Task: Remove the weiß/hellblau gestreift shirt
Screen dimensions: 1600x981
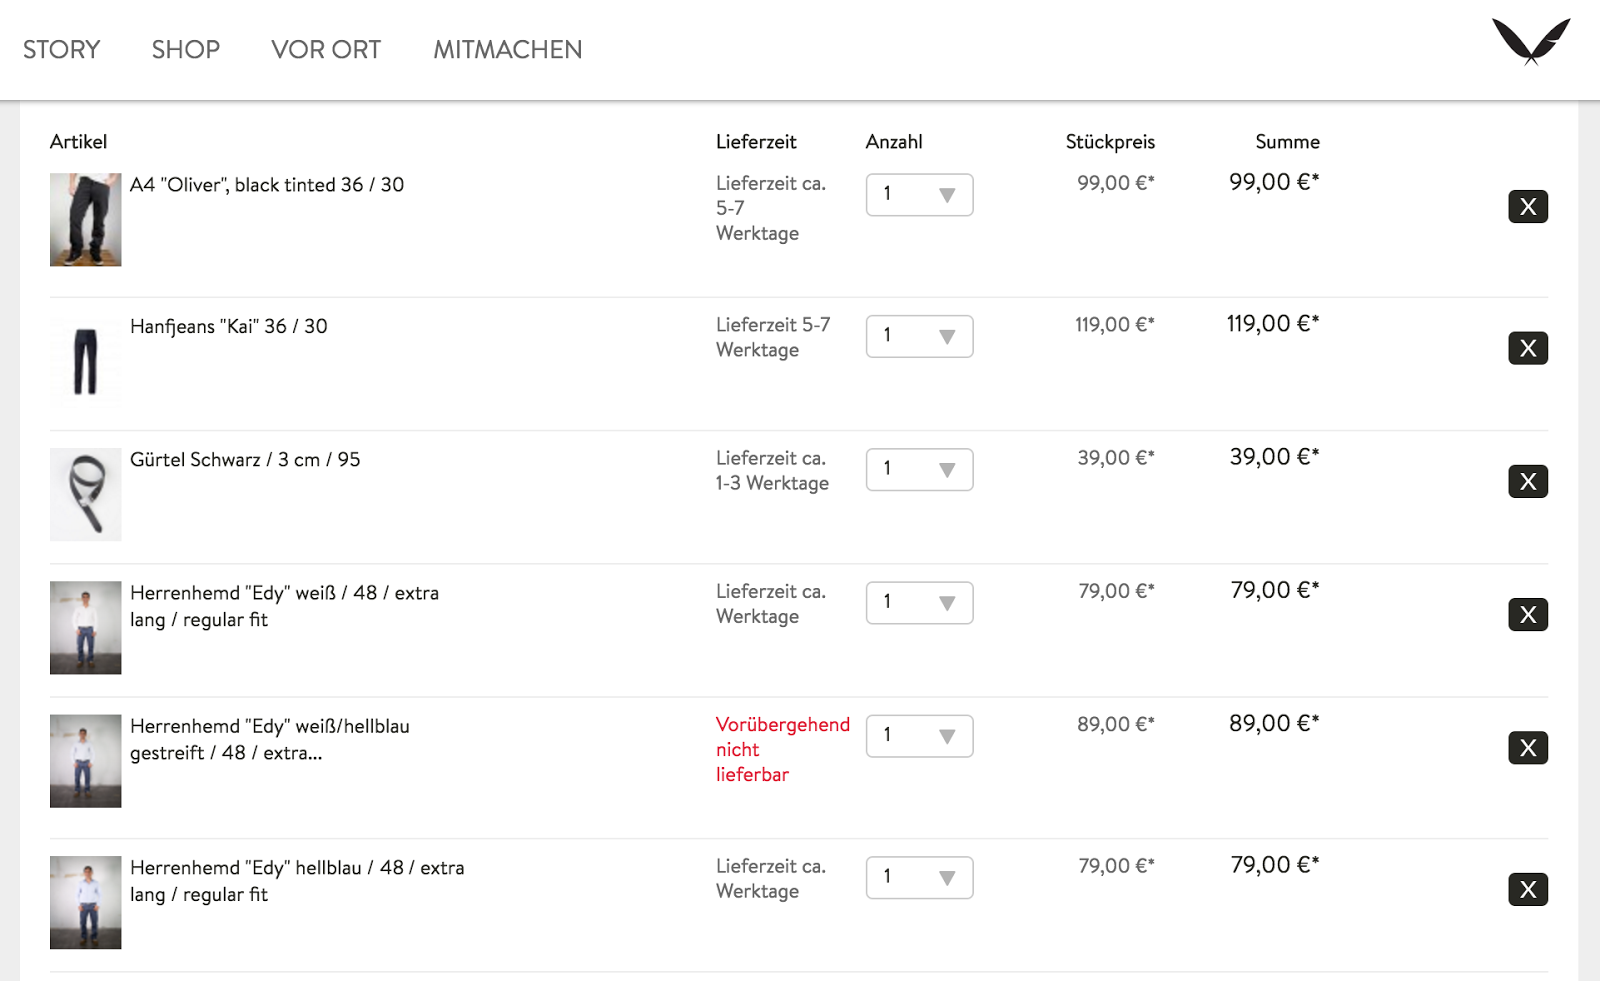Action: [x=1528, y=748]
